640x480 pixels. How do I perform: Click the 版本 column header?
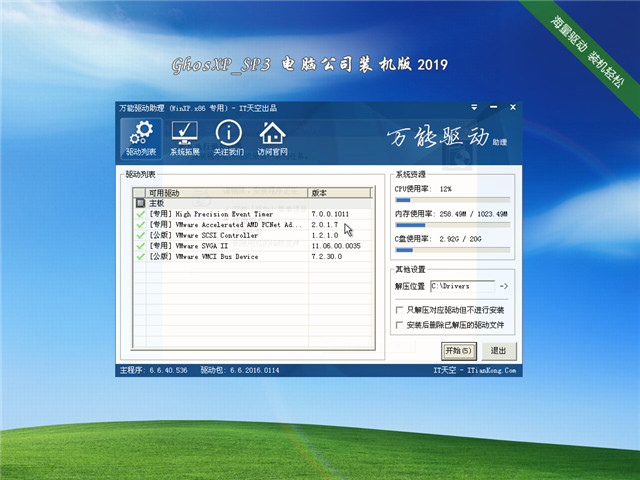pyautogui.click(x=339, y=193)
